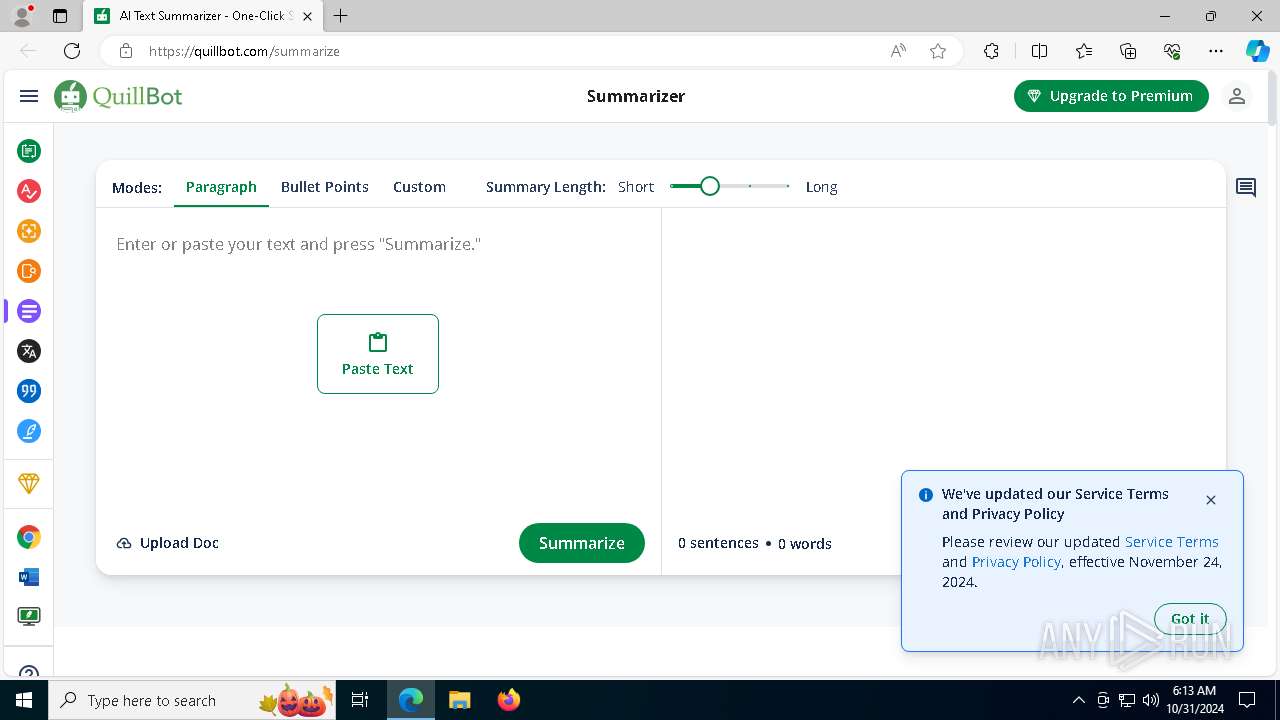The height and width of the screenshot is (720, 1280).
Task: Select the purple Summarizer sidebar icon
Action: 29,311
